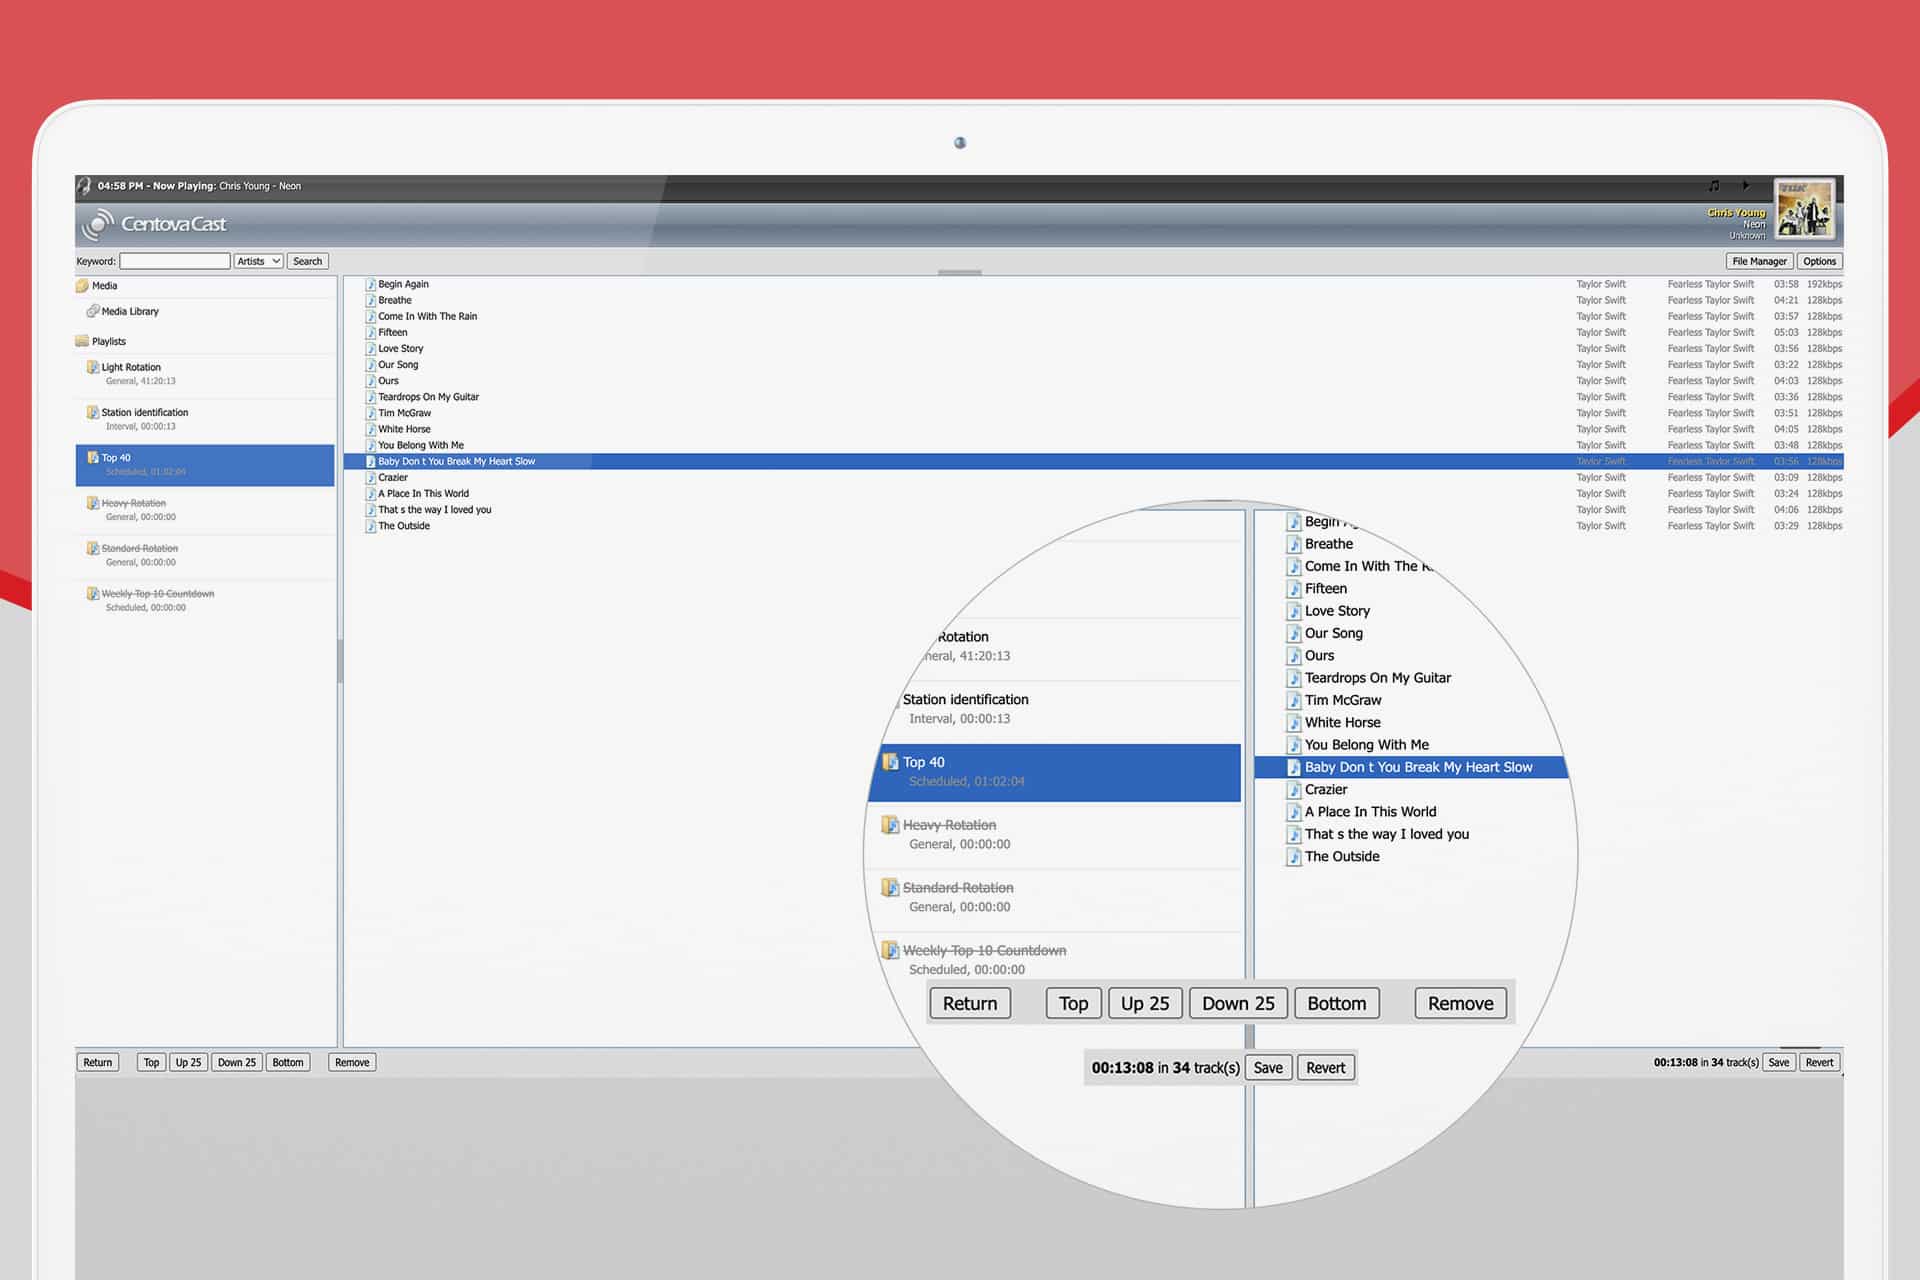This screenshot has width=1920, height=1280.
Task: Open the File Manager
Action: pos(1759,261)
